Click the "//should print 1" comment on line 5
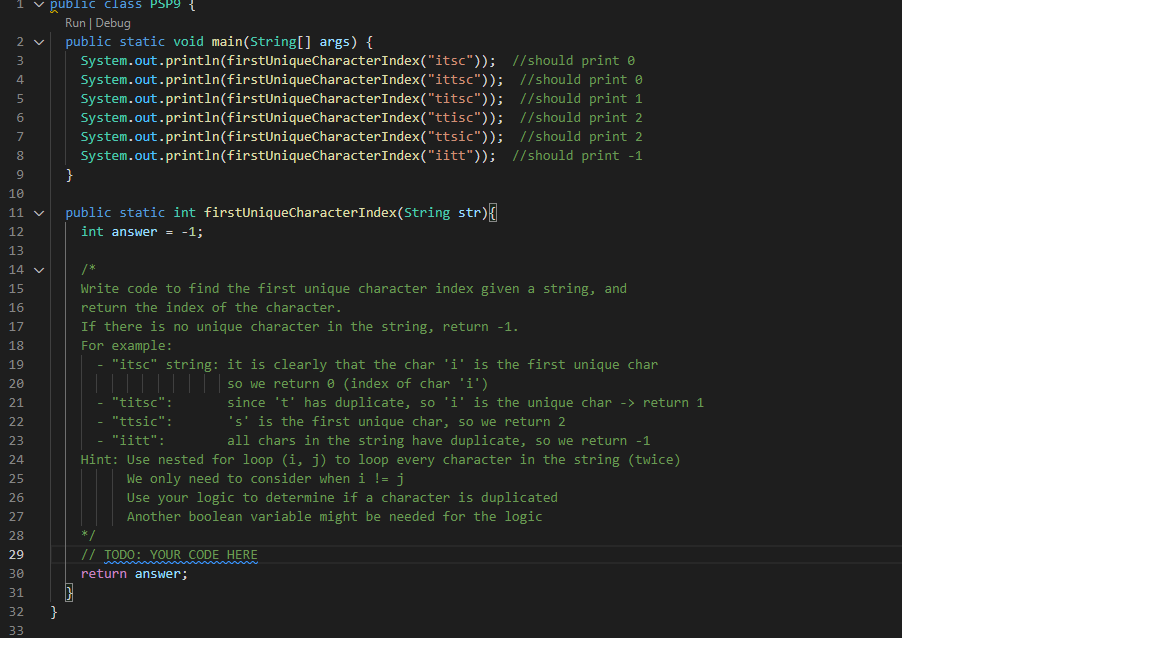This screenshot has height=648, width=1152. [581, 98]
